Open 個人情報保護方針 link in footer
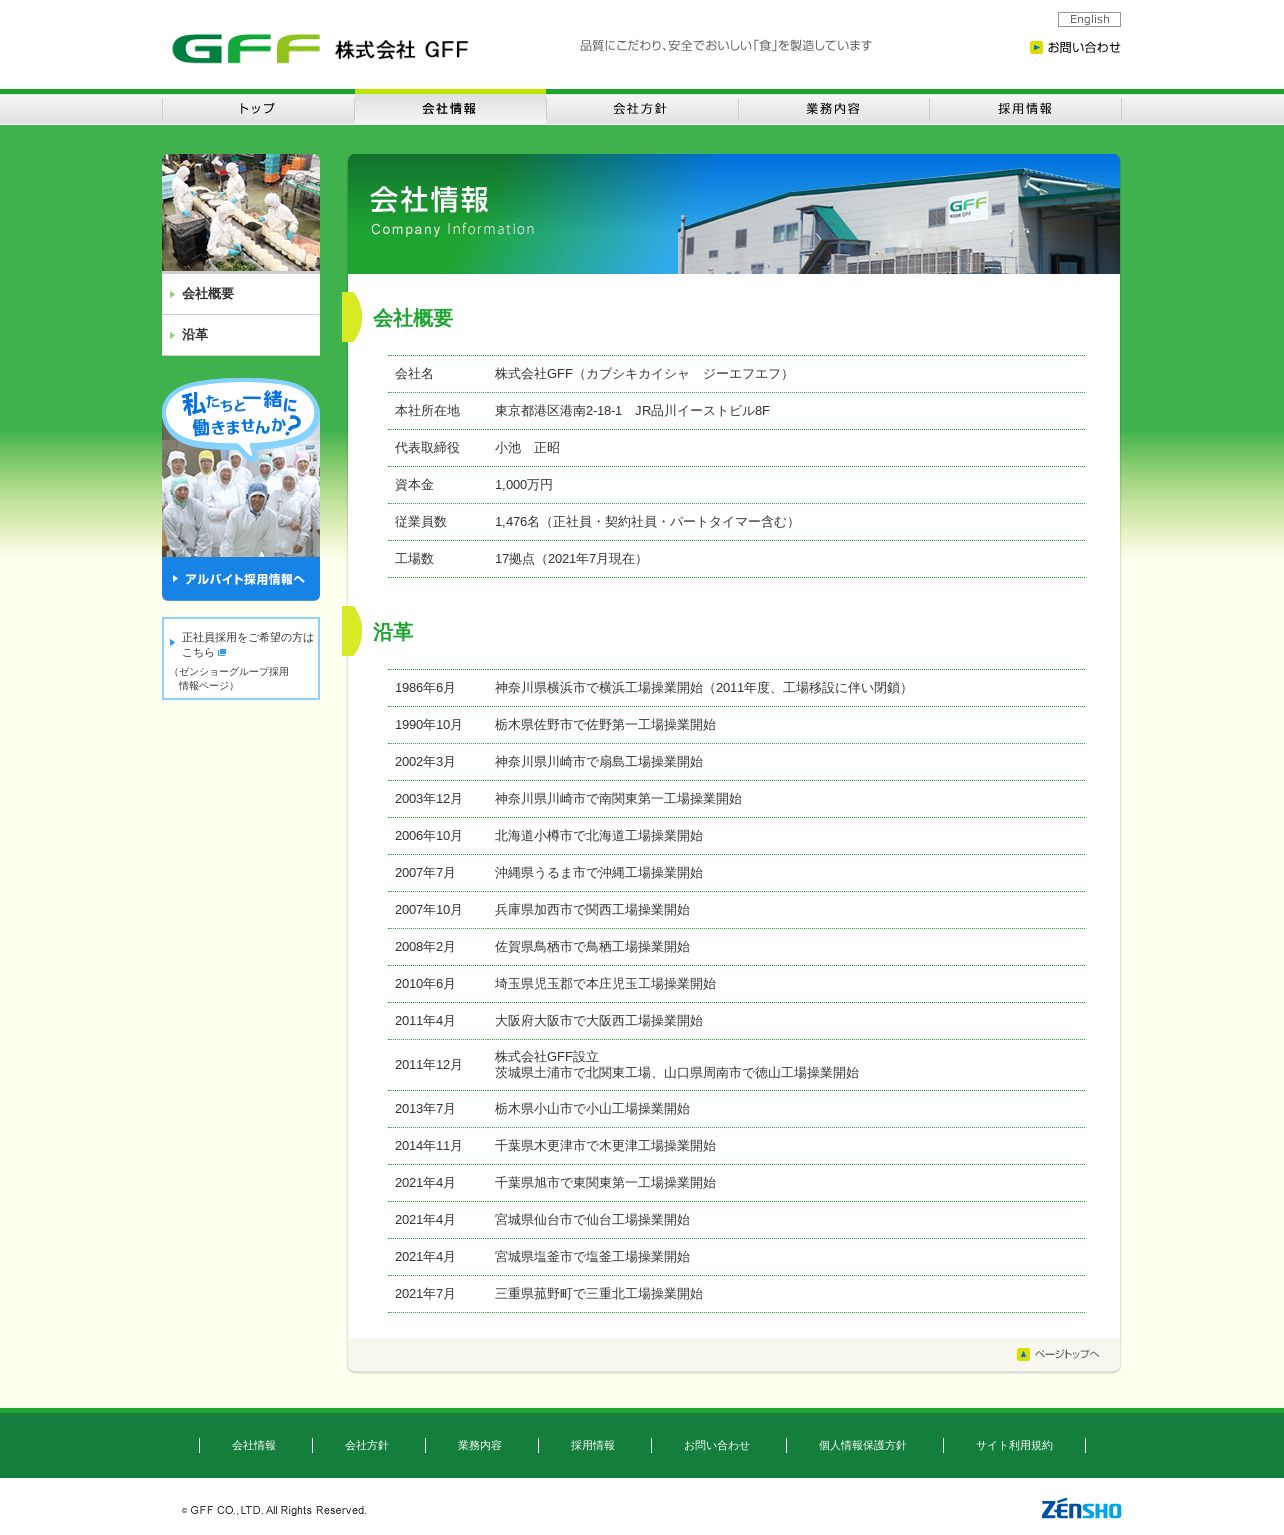 863,1445
